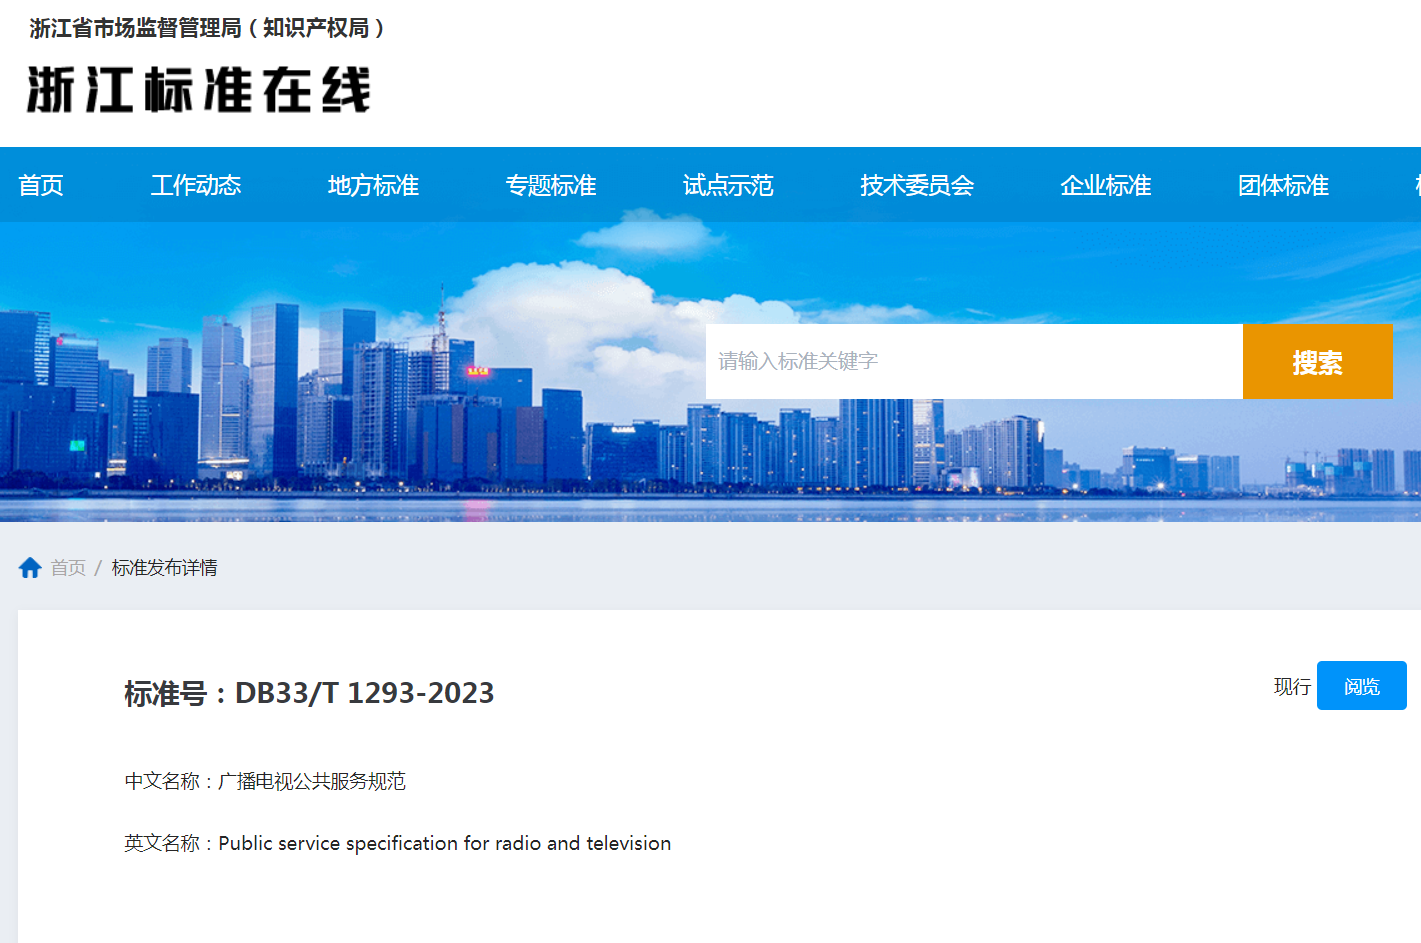Viewport: 1421px width, 943px height.
Task: Go to 团体标准 section
Action: pyautogui.click(x=1283, y=185)
